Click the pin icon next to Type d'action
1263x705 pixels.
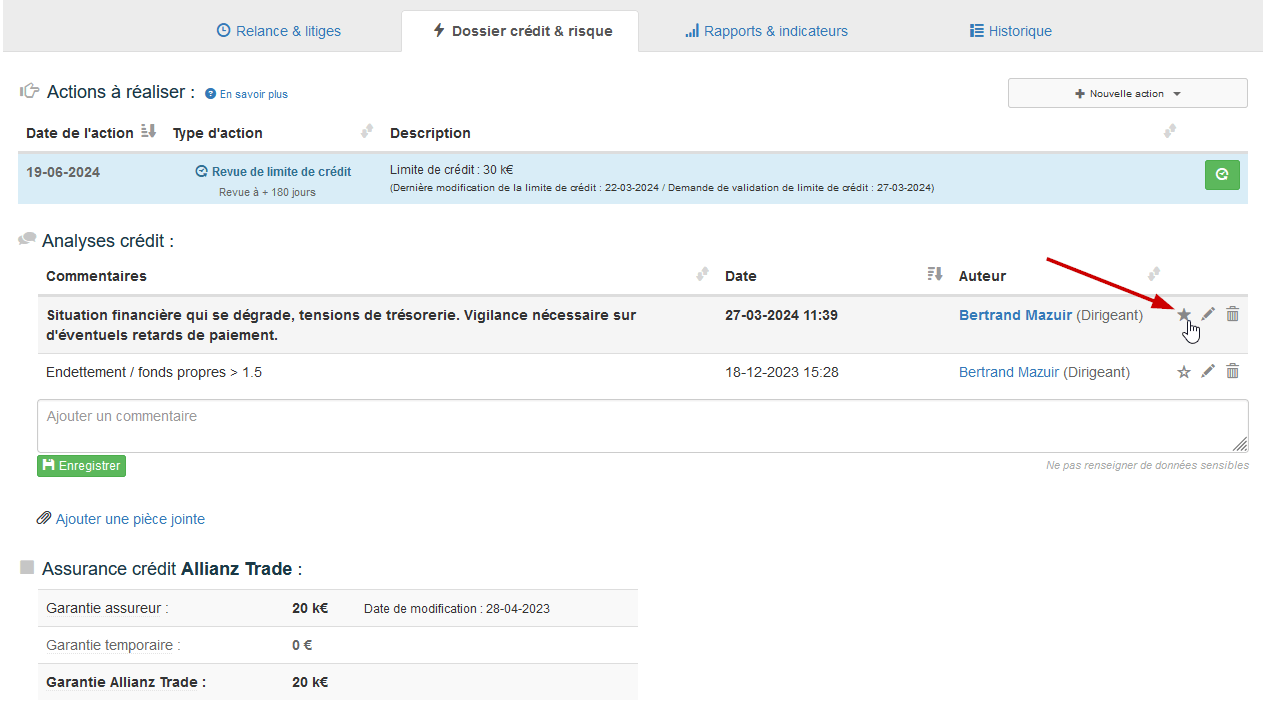click(x=367, y=132)
